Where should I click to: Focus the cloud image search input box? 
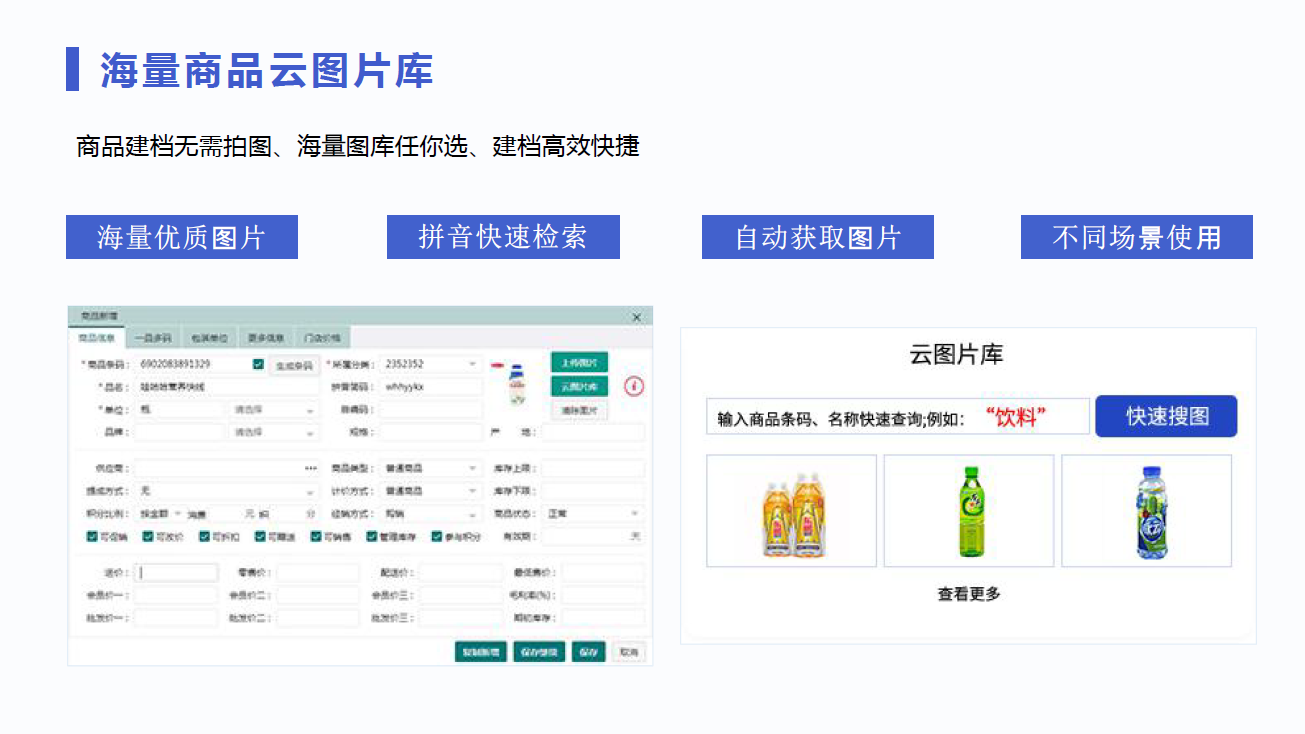pos(897,417)
